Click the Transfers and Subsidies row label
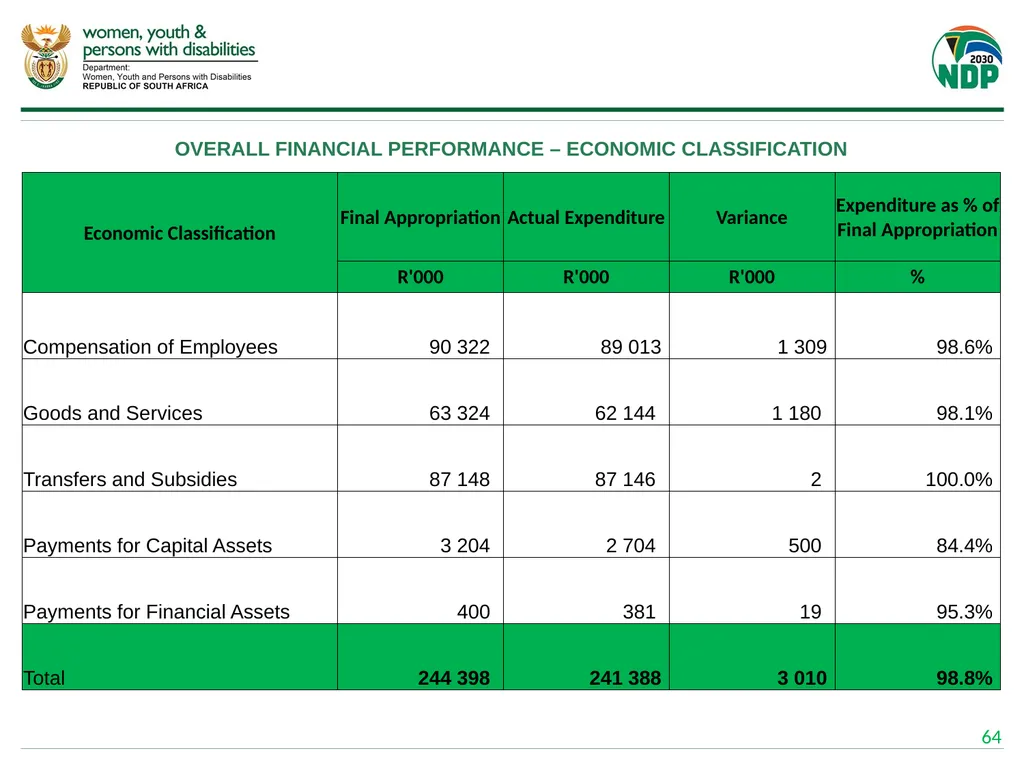Screen dimensions: 1024x768 [x=130, y=479]
